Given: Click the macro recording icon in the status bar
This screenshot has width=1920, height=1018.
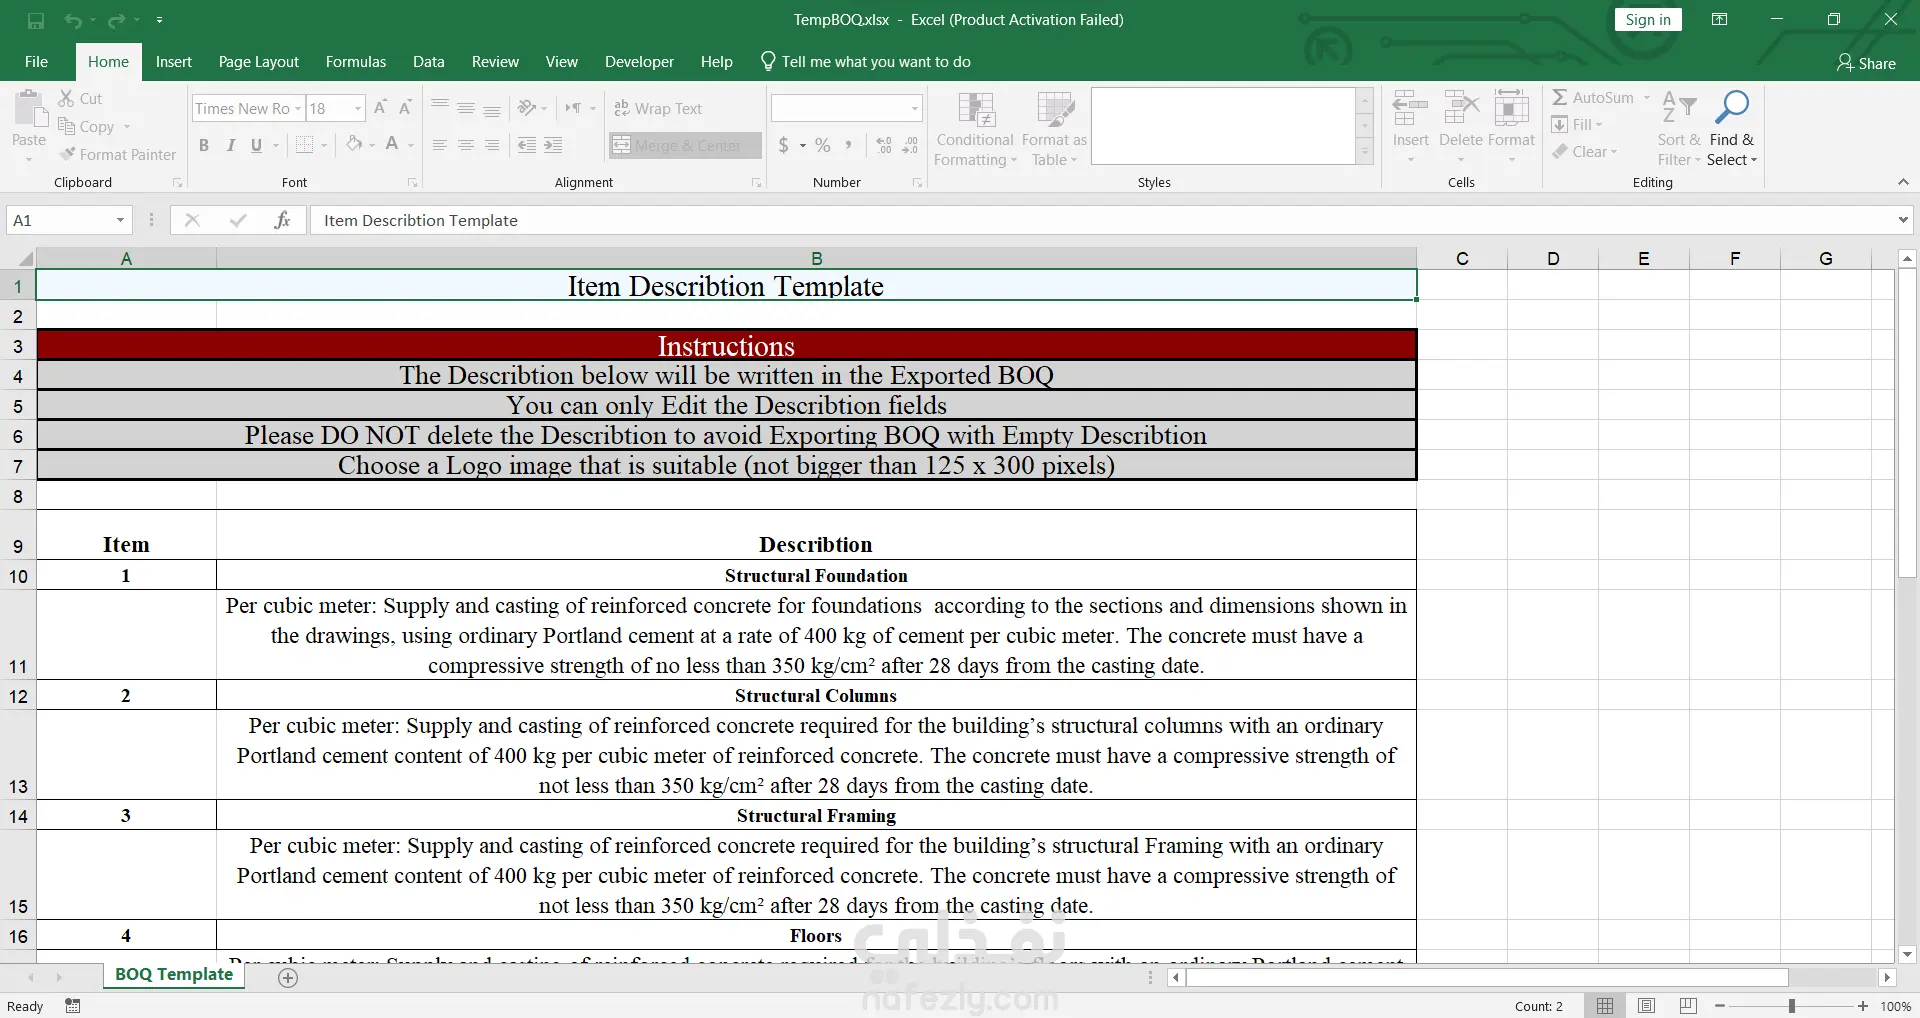Looking at the screenshot, I should (x=72, y=1006).
